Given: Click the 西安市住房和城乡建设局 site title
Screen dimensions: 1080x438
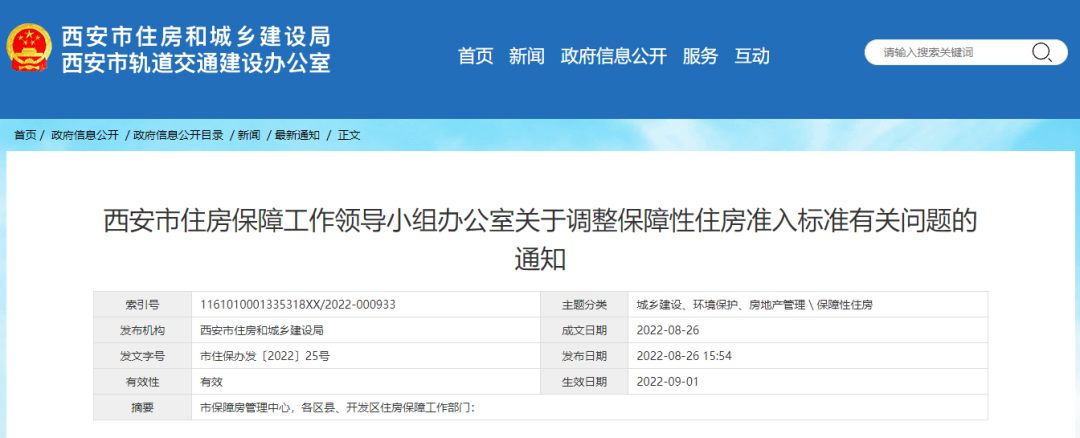Looking at the screenshot, I should coord(196,37).
